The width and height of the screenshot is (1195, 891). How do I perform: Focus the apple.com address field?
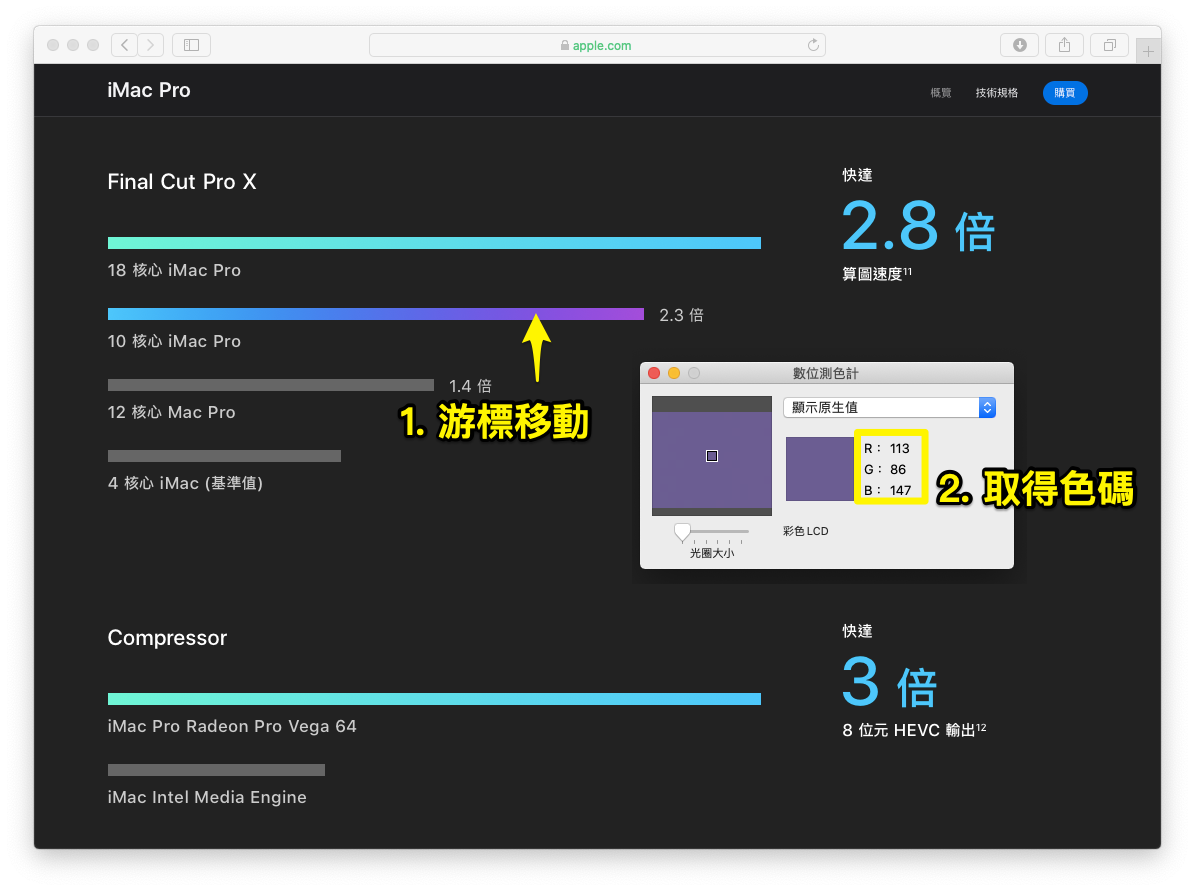click(x=598, y=45)
